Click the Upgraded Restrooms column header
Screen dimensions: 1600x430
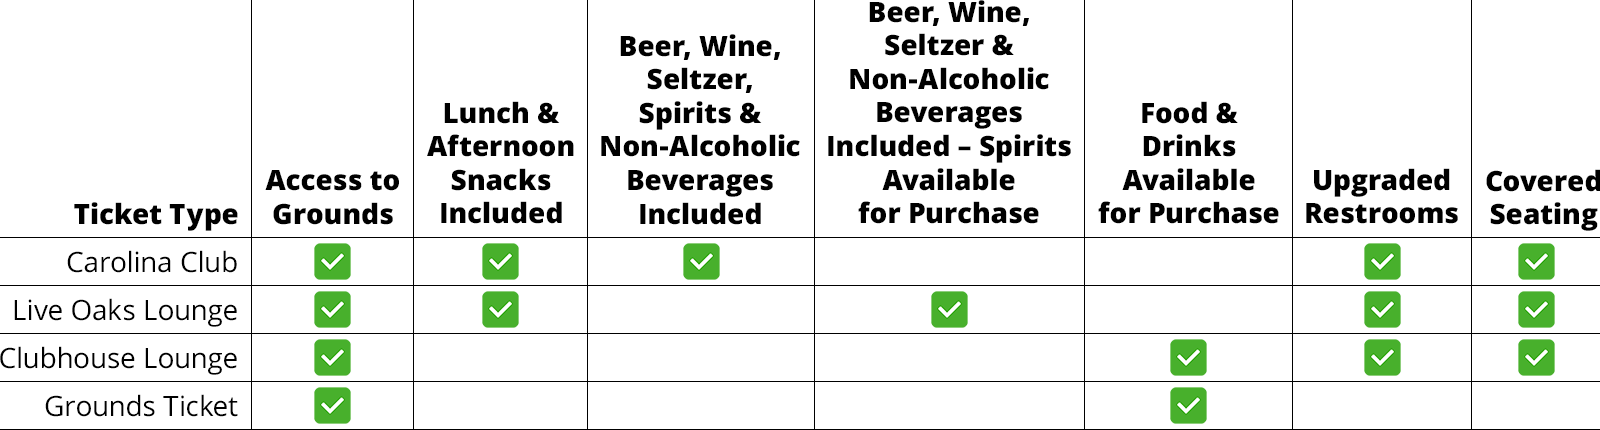[1381, 197]
